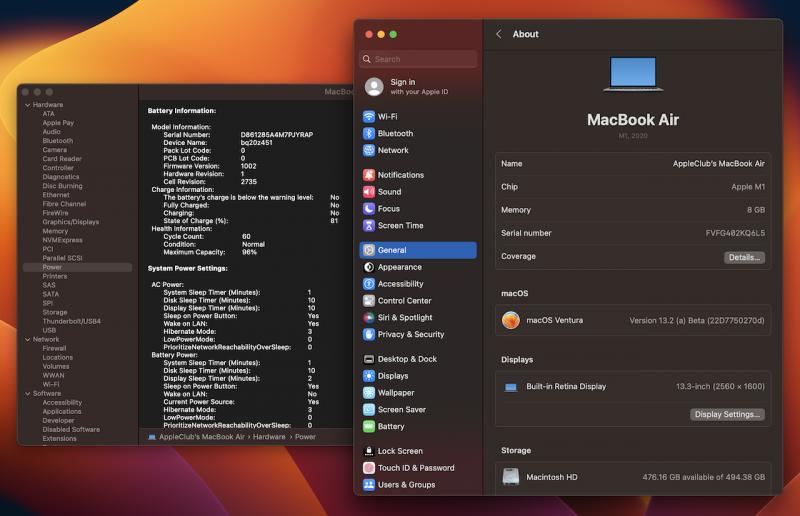Collapse the Network section in System Information
The image size is (800, 516).
pos(28,339)
